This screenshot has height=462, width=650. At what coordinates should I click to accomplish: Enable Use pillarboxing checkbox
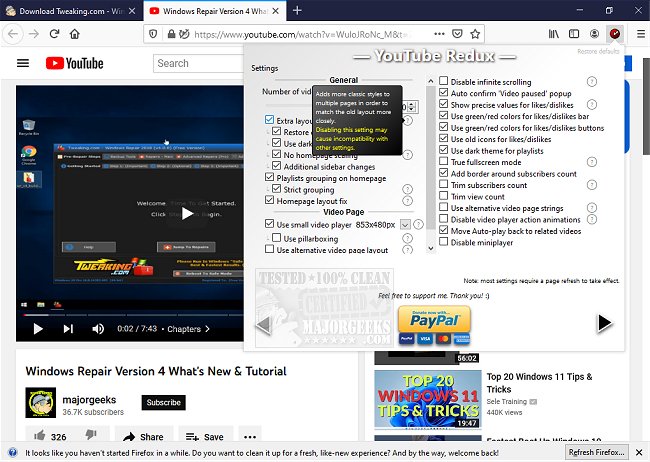(276, 238)
